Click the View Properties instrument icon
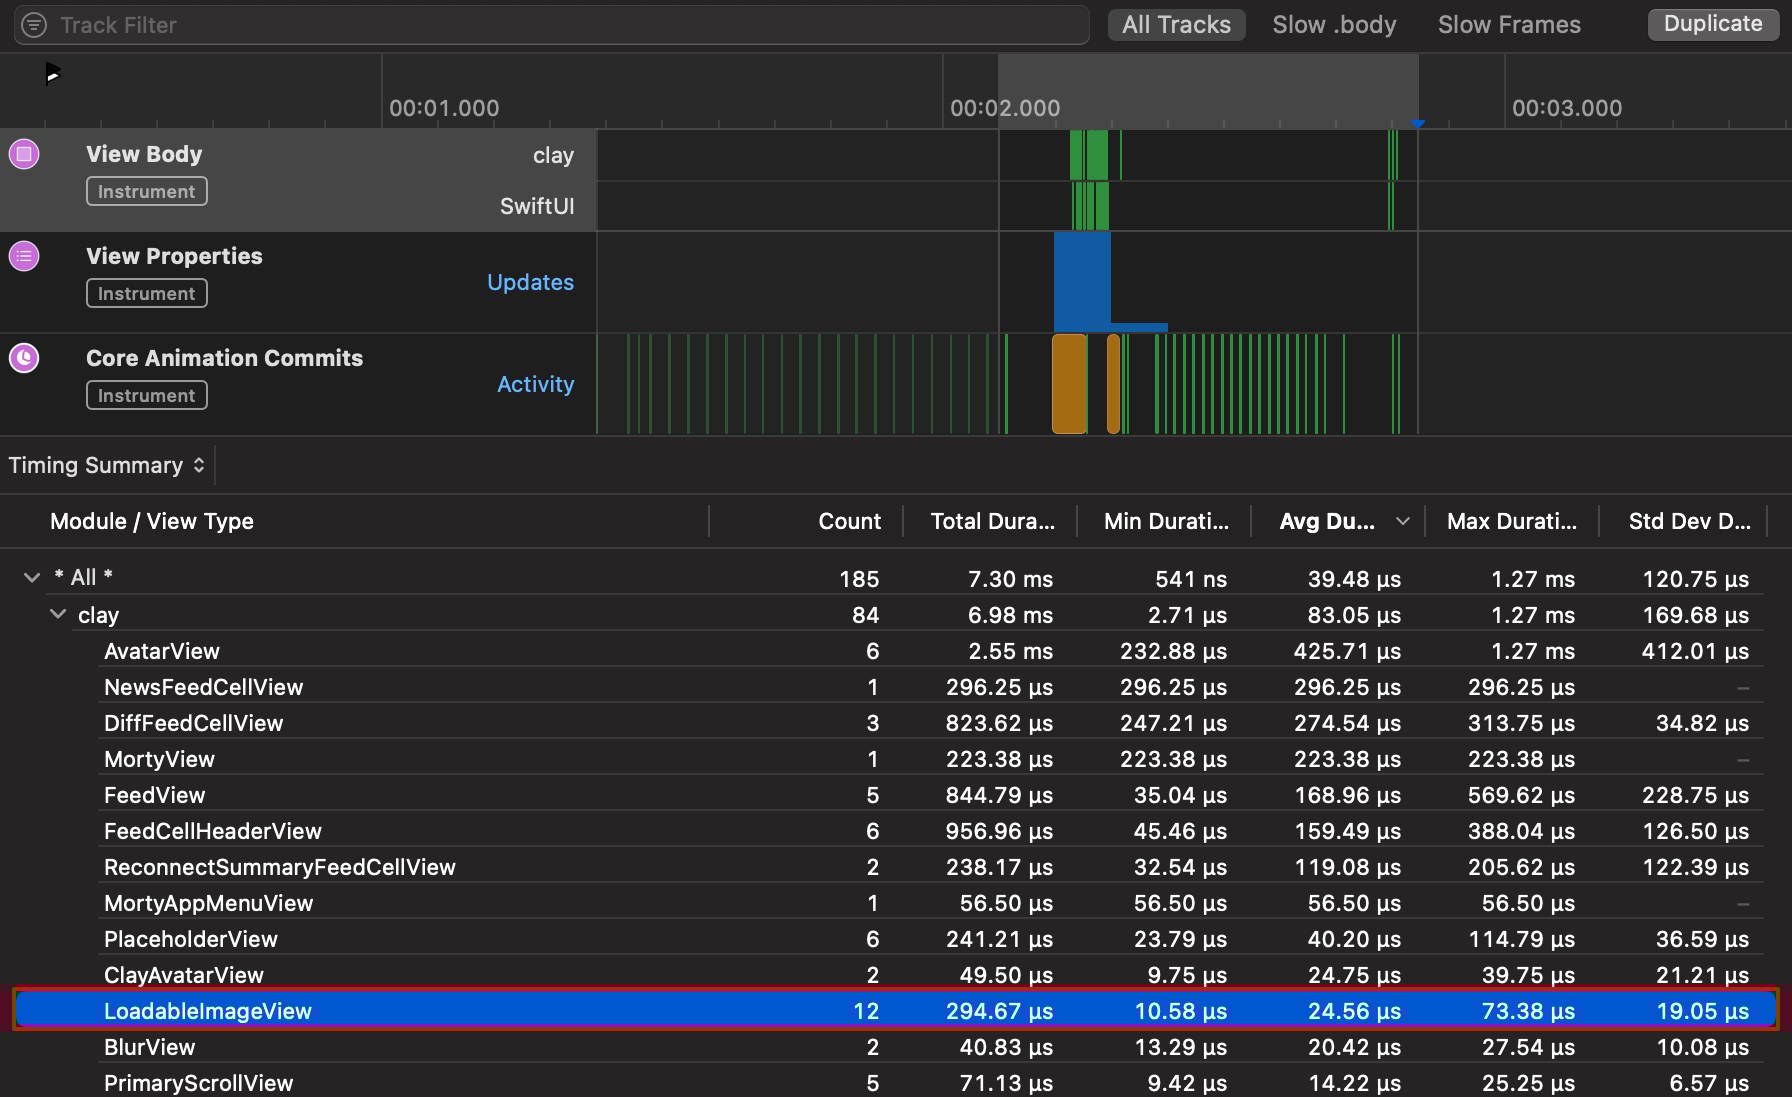This screenshot has width=1792, height=1097. [x=24, y=256]
